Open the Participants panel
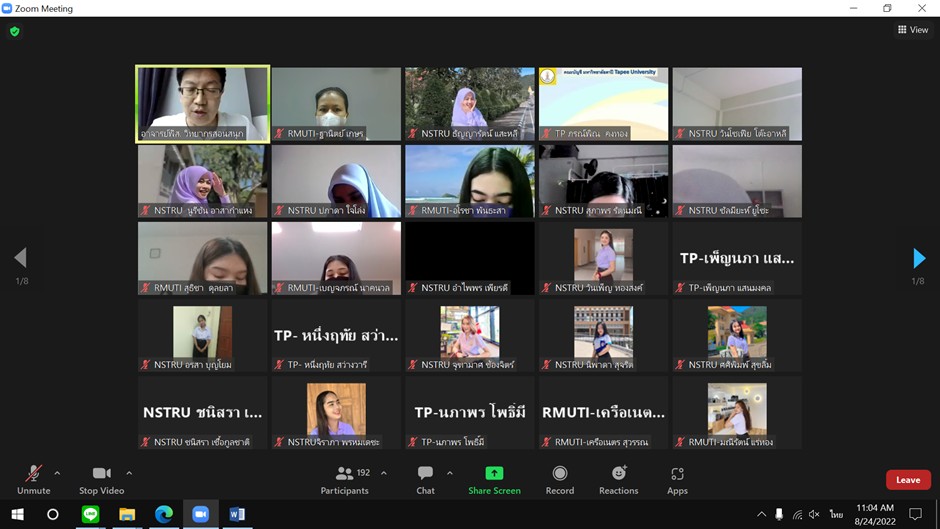This screenshot has height=529, width=940. tap(345, 479)
